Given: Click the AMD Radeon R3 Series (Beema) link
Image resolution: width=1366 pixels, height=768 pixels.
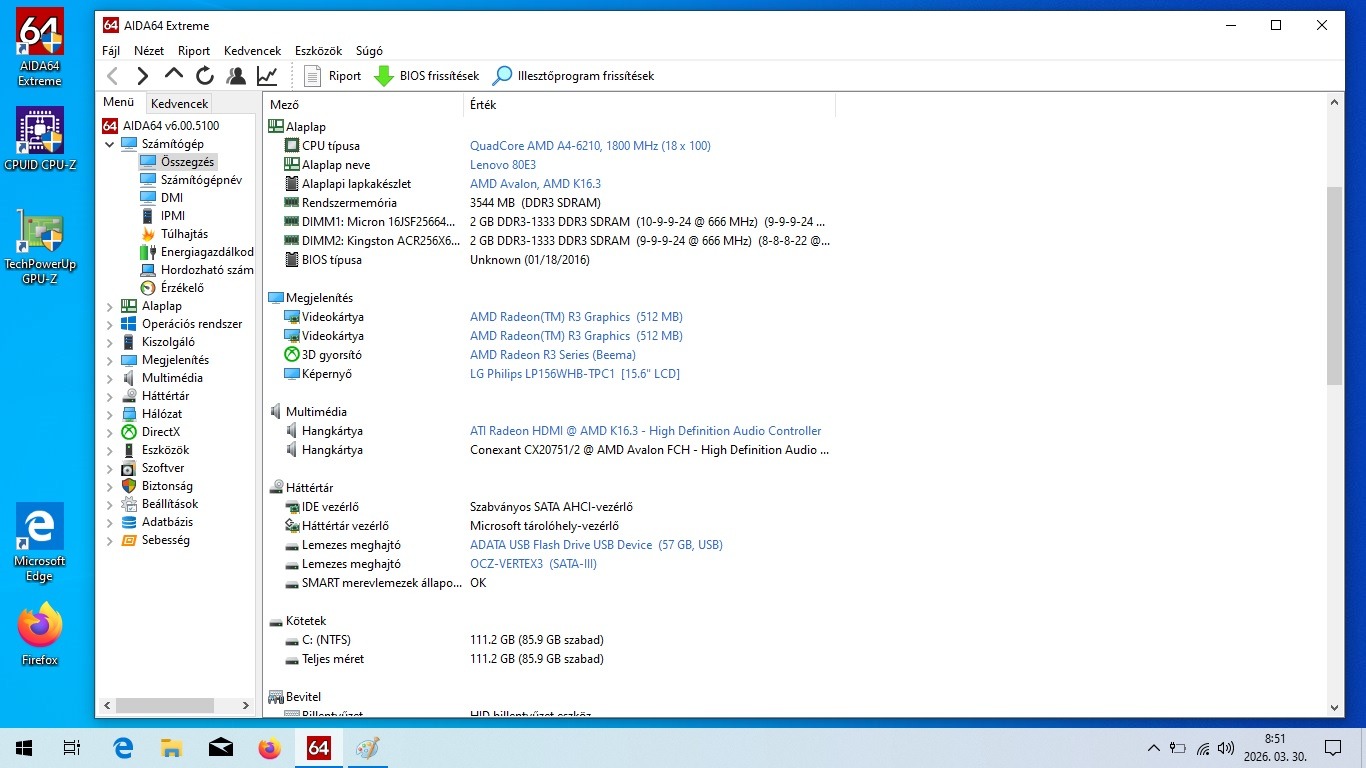Looking at the screenshot, I should tap(553, 355).
